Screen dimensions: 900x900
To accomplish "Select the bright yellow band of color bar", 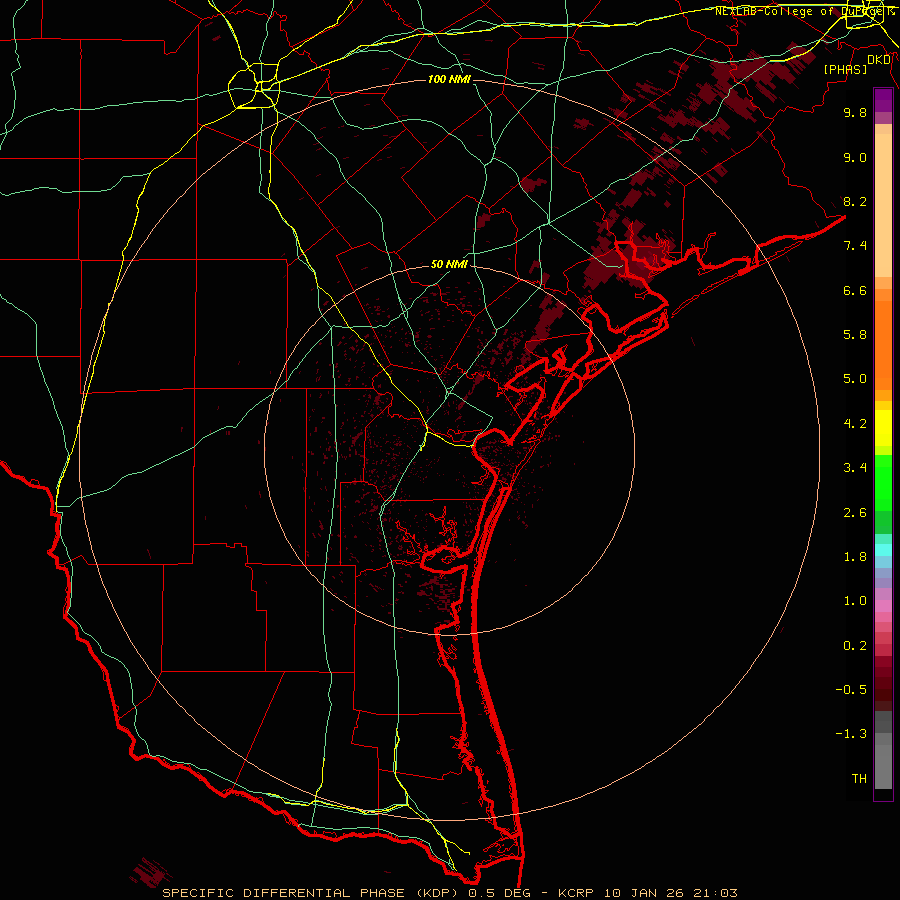I will (x=883, y=428).
